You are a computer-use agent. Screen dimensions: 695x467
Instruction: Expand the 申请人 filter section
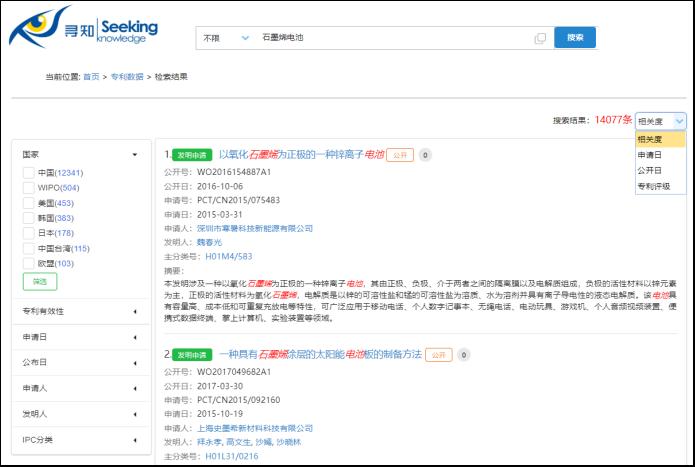pyautogui.click(x=80, y=388)
